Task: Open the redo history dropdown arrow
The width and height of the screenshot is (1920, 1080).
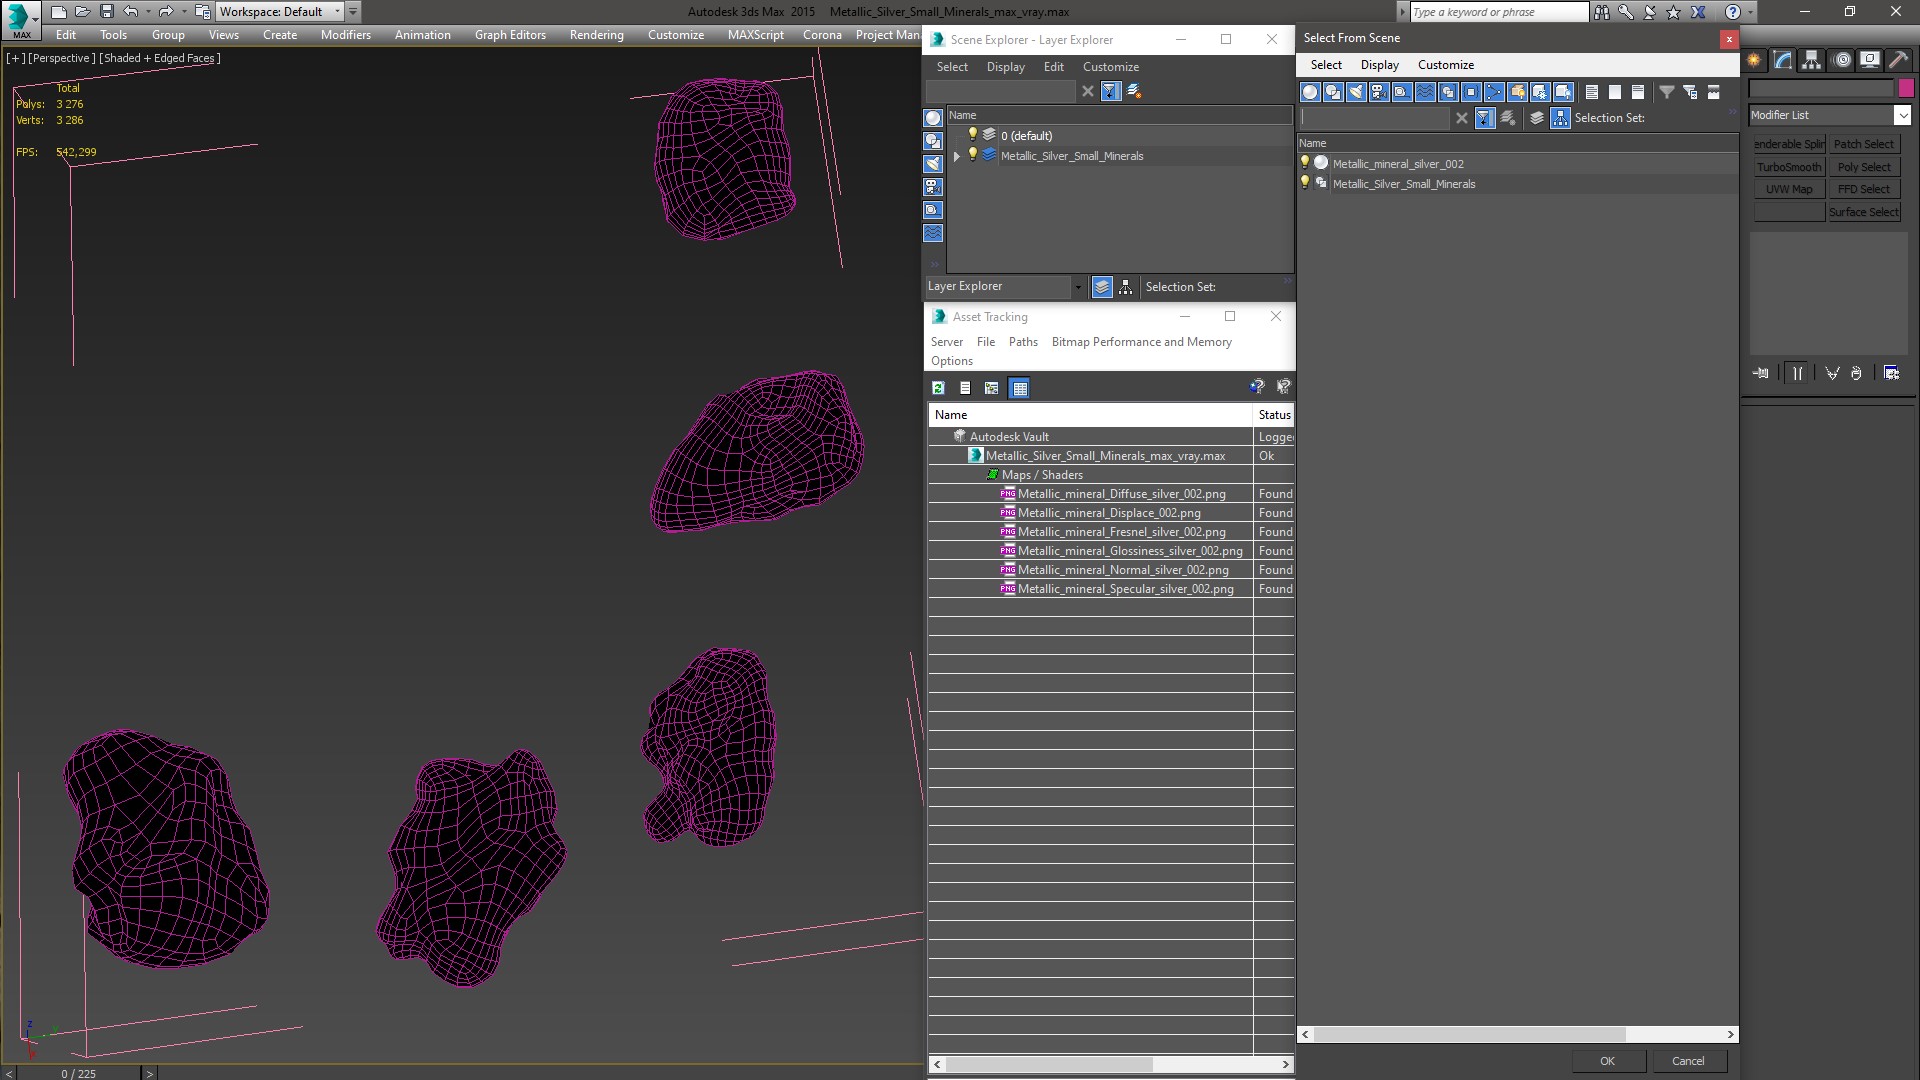Action: click(x=184, y=12)
